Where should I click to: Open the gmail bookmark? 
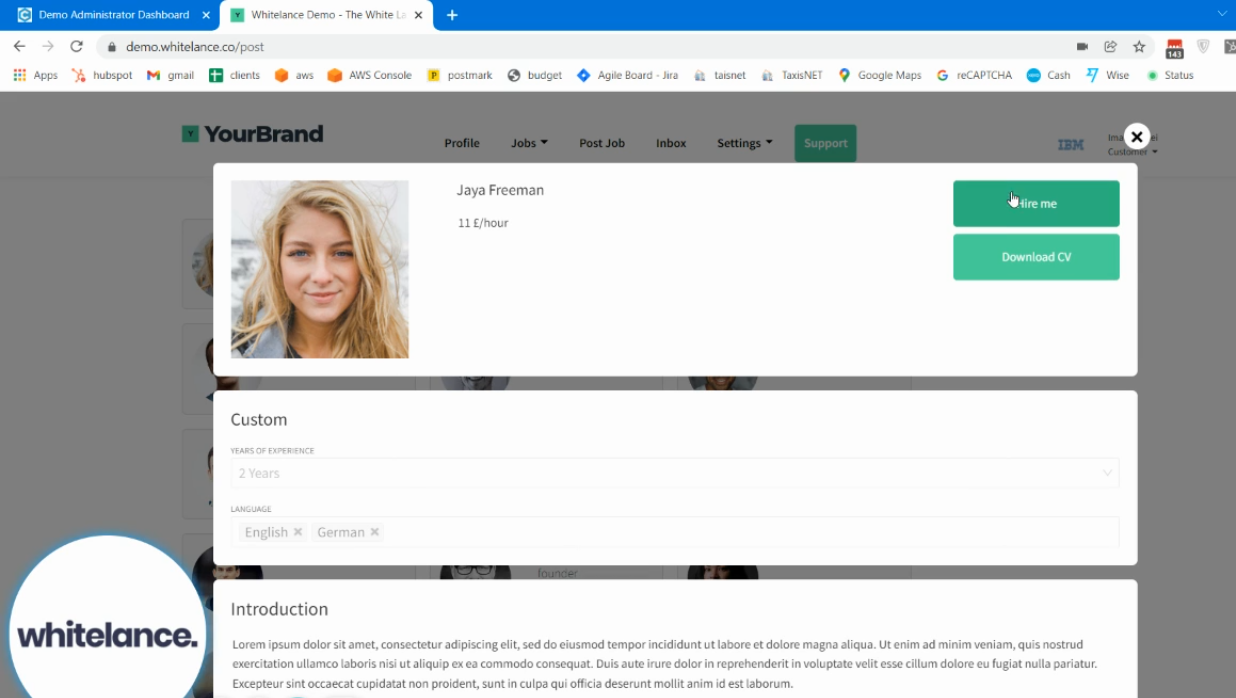click(x=170, y=75)
